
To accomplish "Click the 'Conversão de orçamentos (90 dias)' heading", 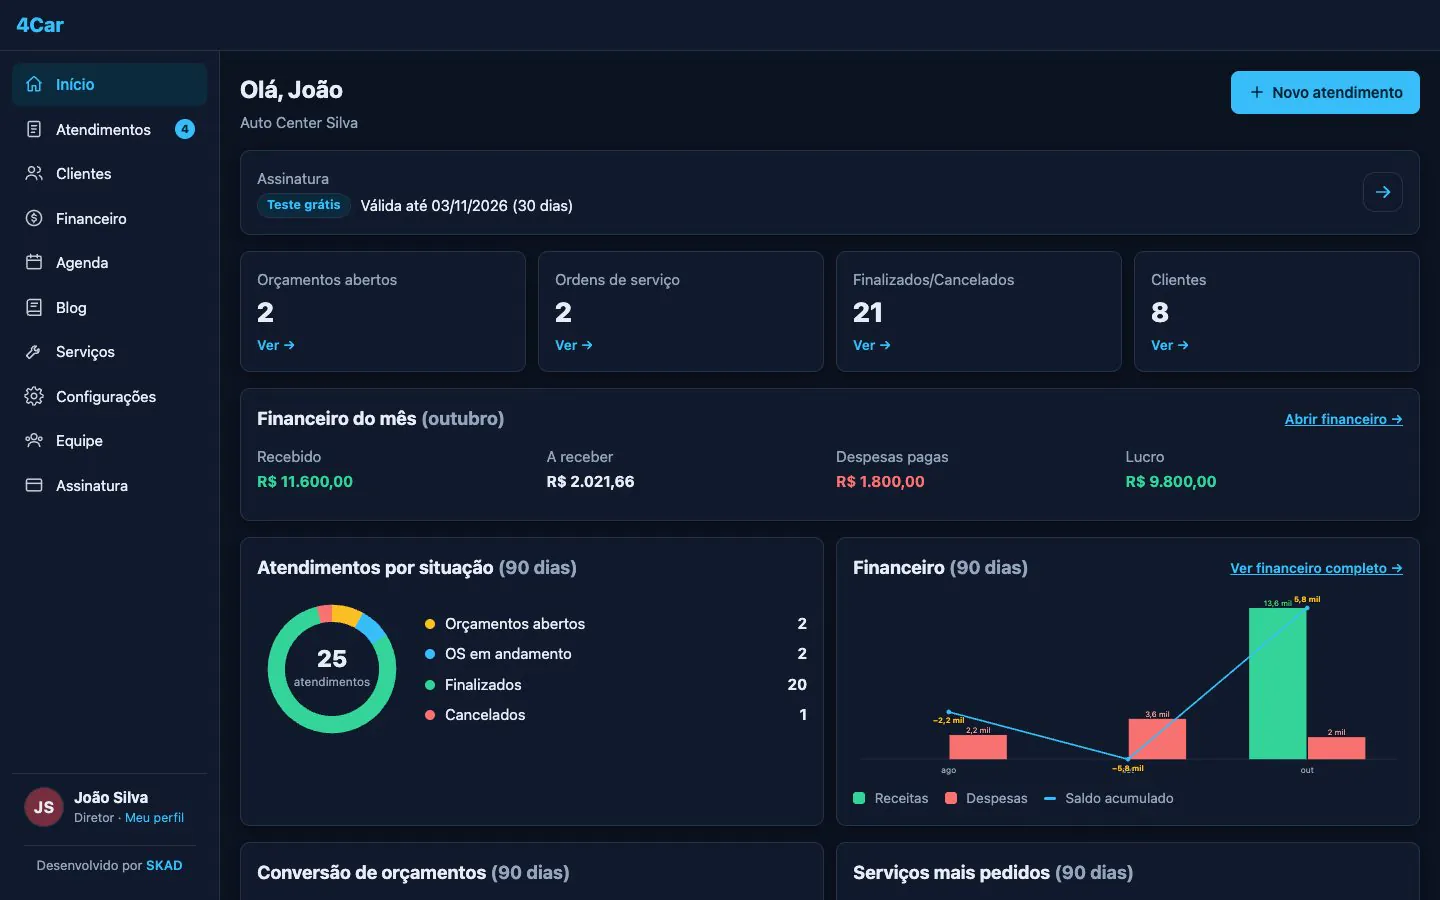I will coord(413,873).
